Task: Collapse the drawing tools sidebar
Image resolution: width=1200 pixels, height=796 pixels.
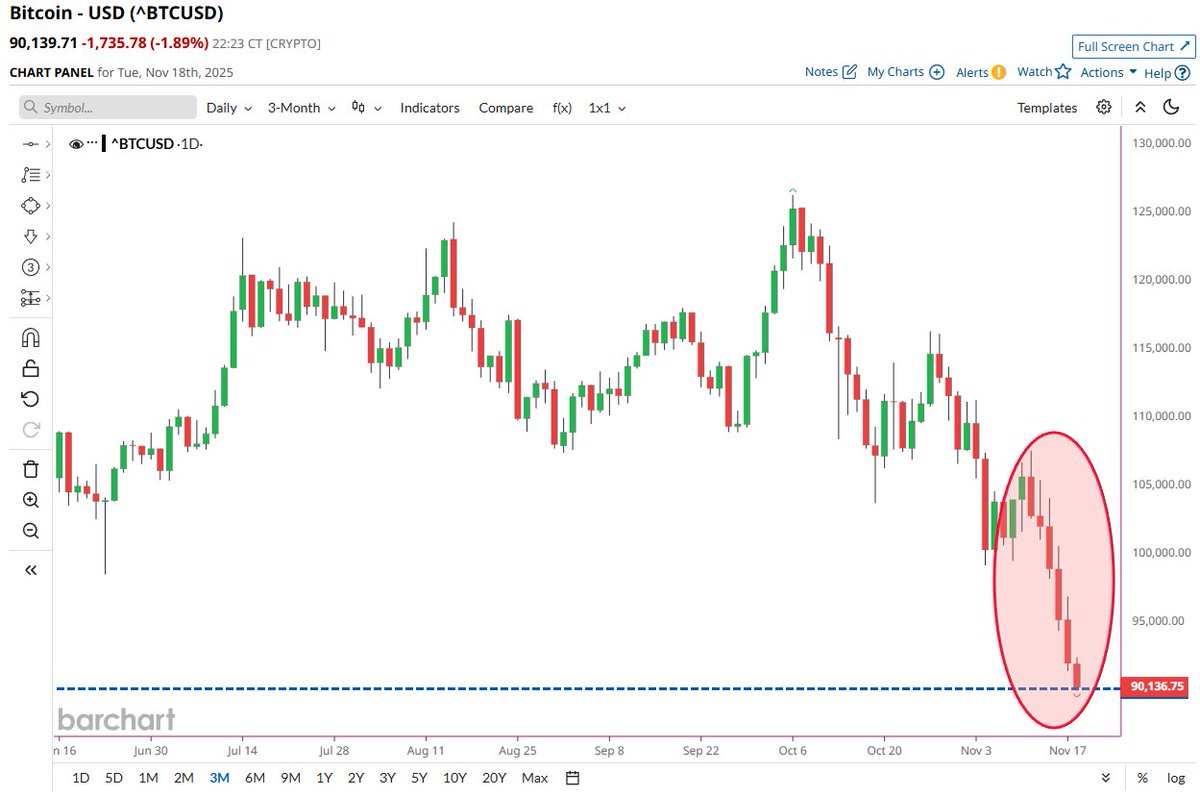Action: click(x=30, y=570)
